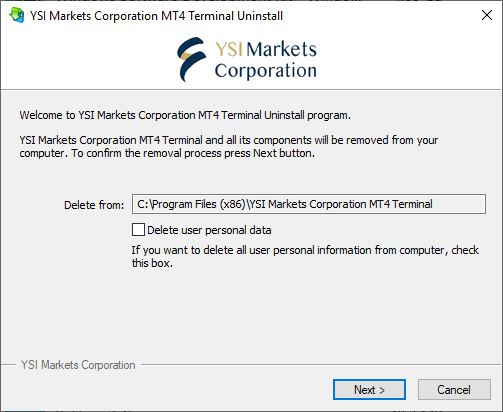503x412 pixels.
Task: Click the 'Delete user personal data' label text
Action: 209,230
